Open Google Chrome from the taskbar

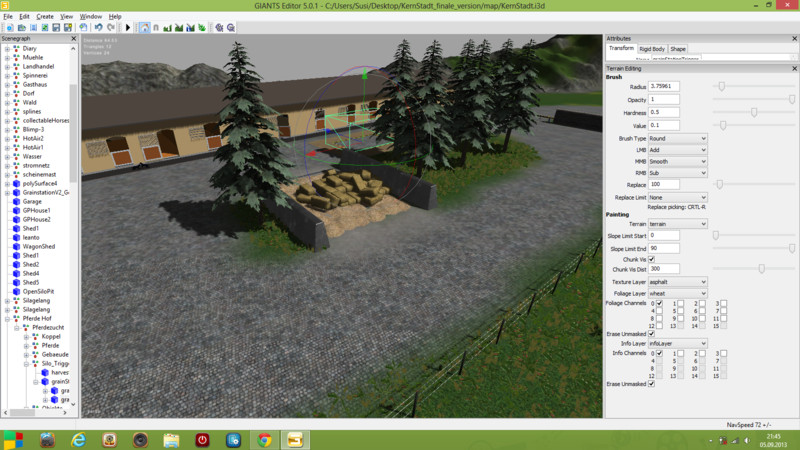pyautogui.click(x=264, y=438)
